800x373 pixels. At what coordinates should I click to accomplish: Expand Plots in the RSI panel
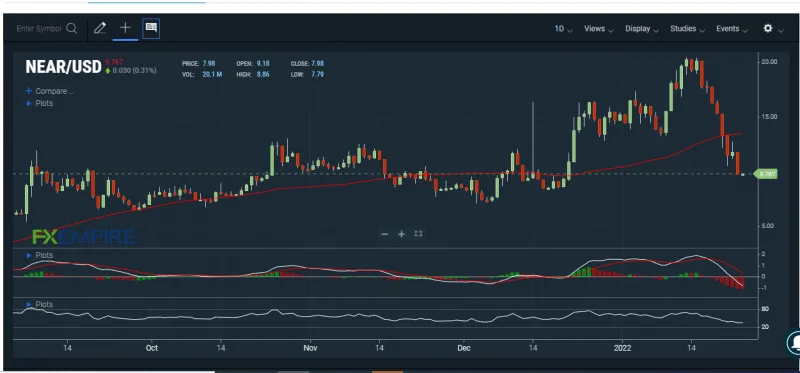[40, 304]
